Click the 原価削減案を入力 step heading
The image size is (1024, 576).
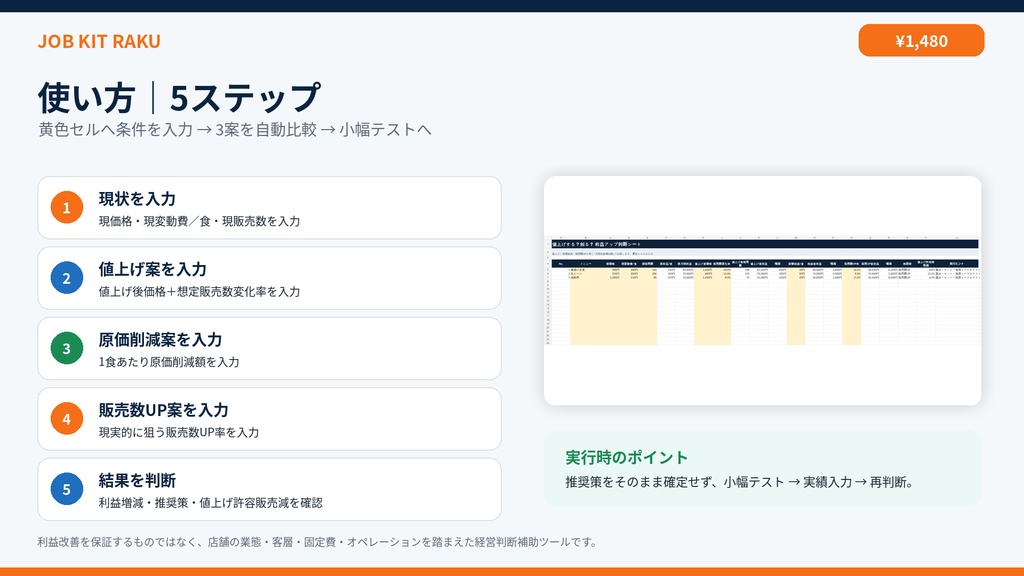161,340
